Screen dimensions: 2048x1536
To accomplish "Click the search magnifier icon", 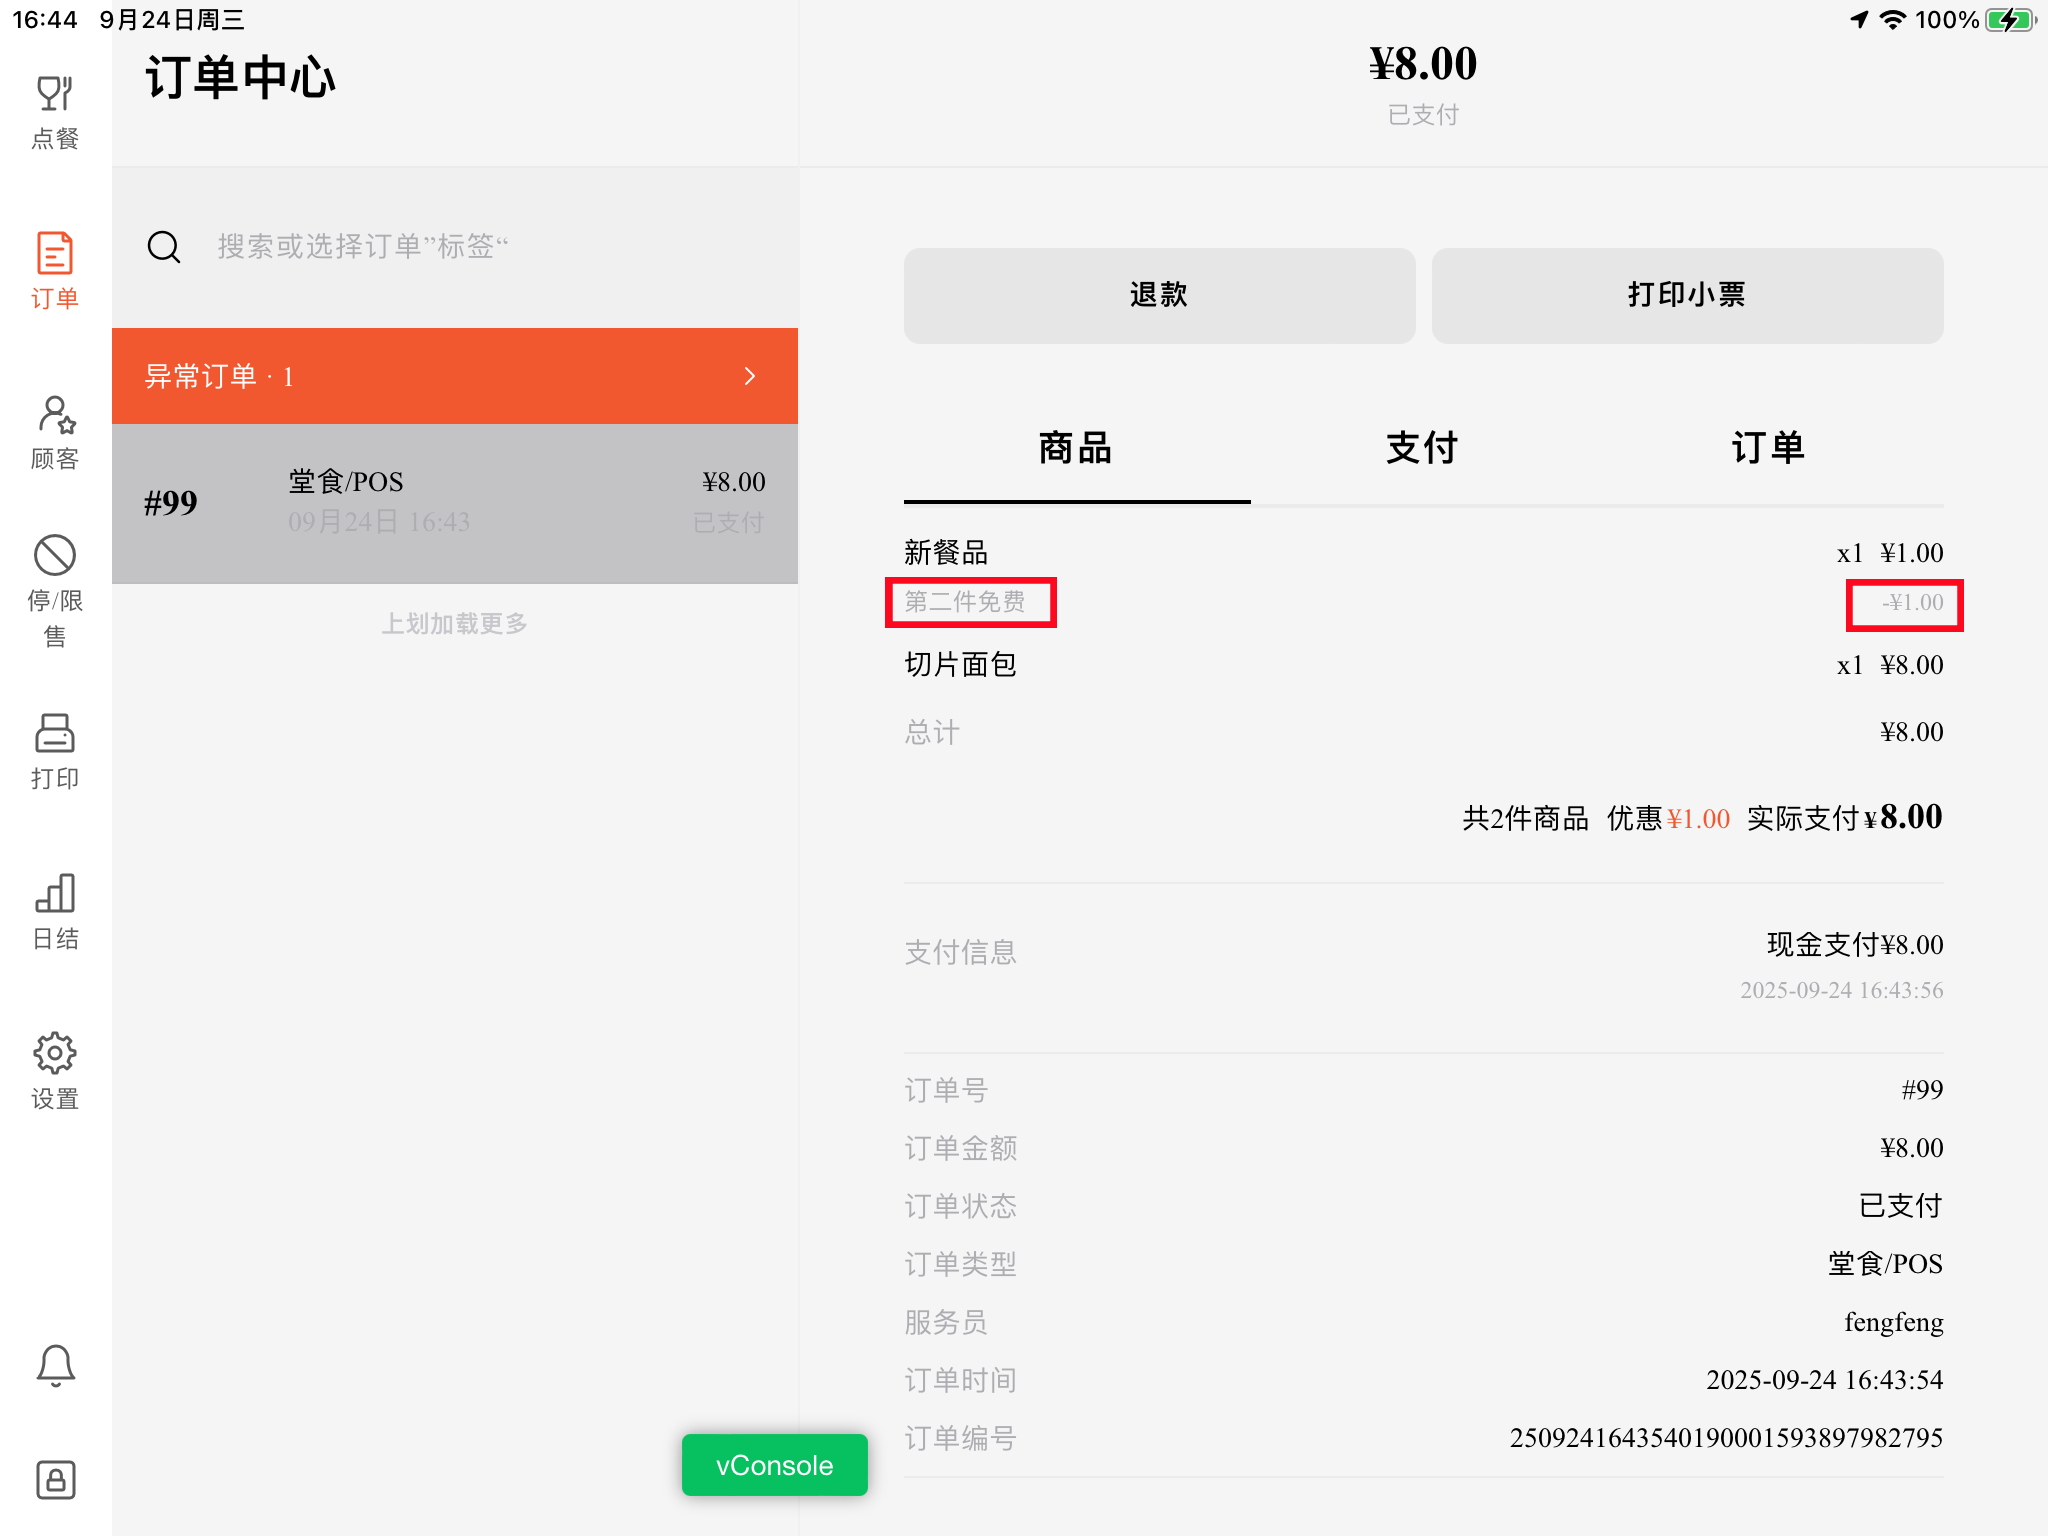I will click(x=164, y=247).
